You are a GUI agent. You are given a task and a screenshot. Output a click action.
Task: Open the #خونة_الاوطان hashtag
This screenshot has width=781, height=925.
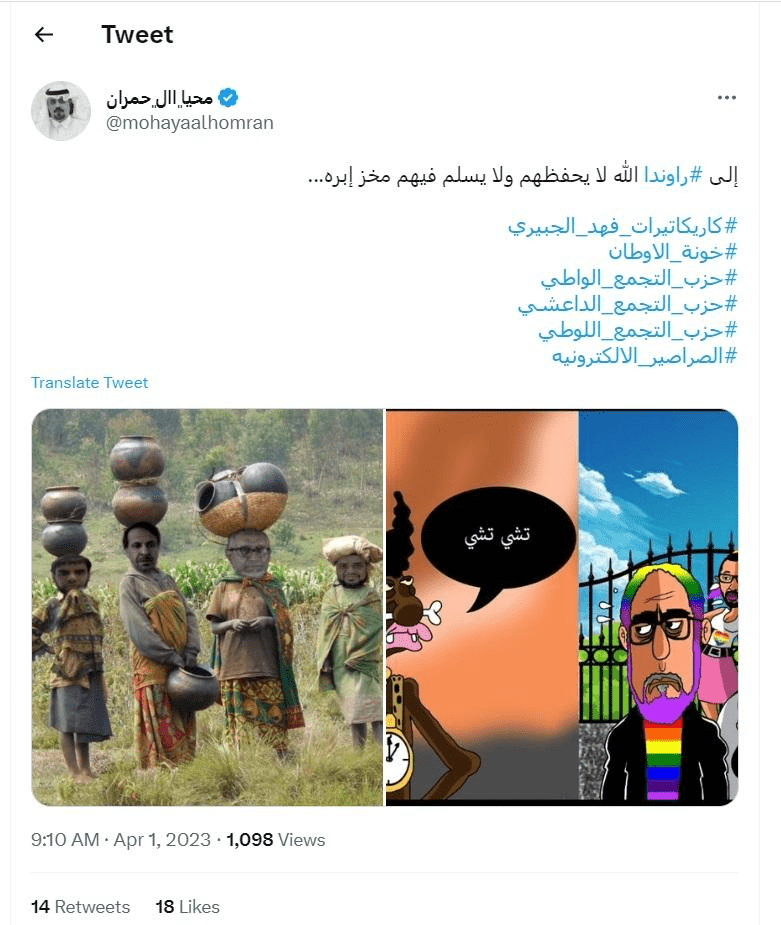click(x=673, y=252)
